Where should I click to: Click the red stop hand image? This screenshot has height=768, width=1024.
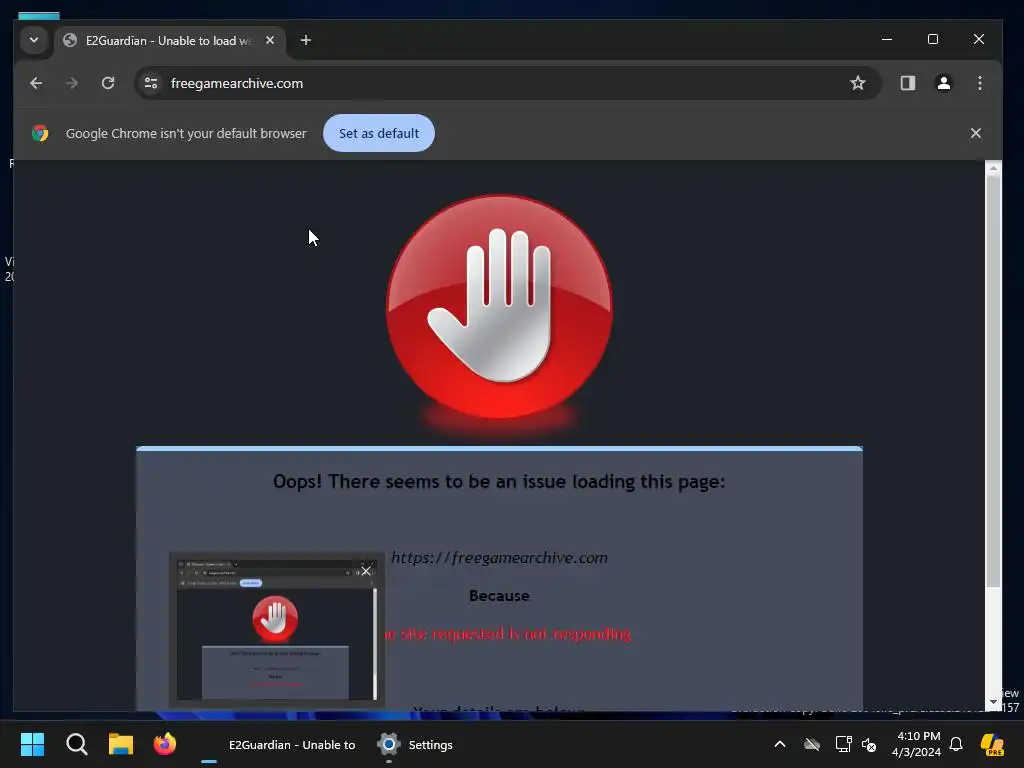500,307
